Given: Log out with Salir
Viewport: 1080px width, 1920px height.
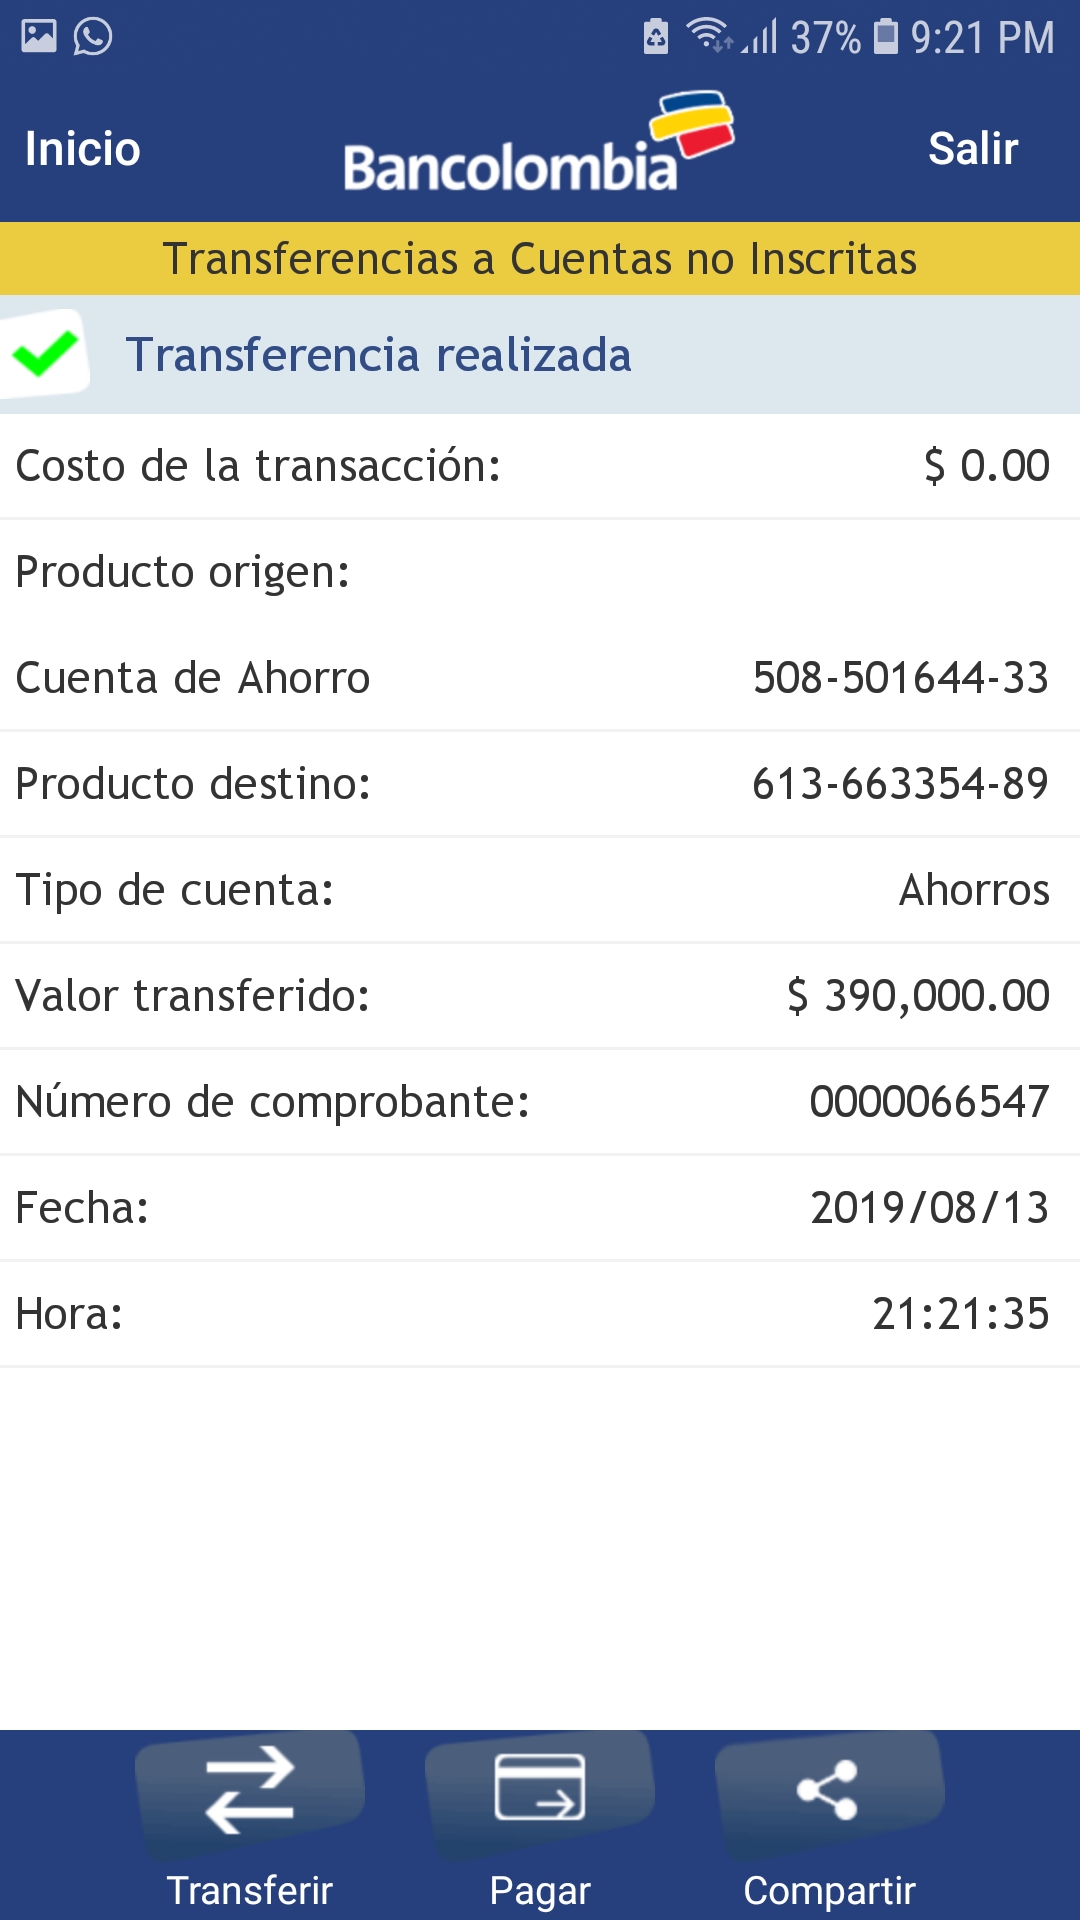Looking at the screenshot, I should tap(972, 149).
